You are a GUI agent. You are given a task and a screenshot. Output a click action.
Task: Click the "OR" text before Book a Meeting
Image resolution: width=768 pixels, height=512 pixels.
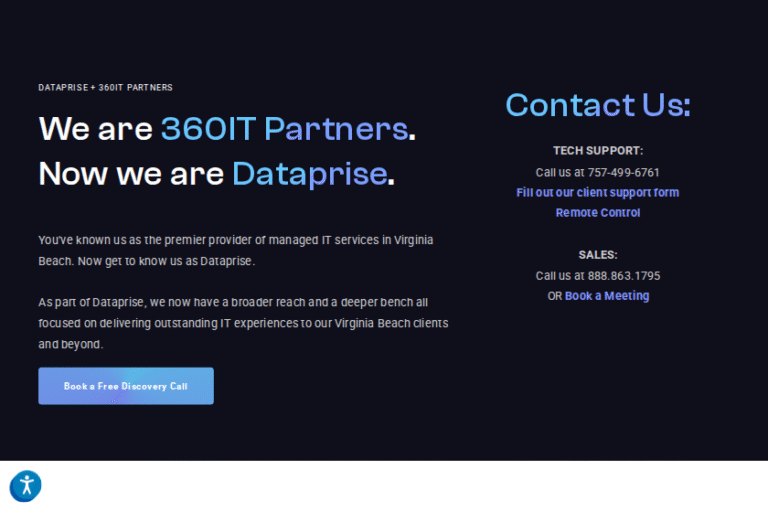click(x=554, y=296)
